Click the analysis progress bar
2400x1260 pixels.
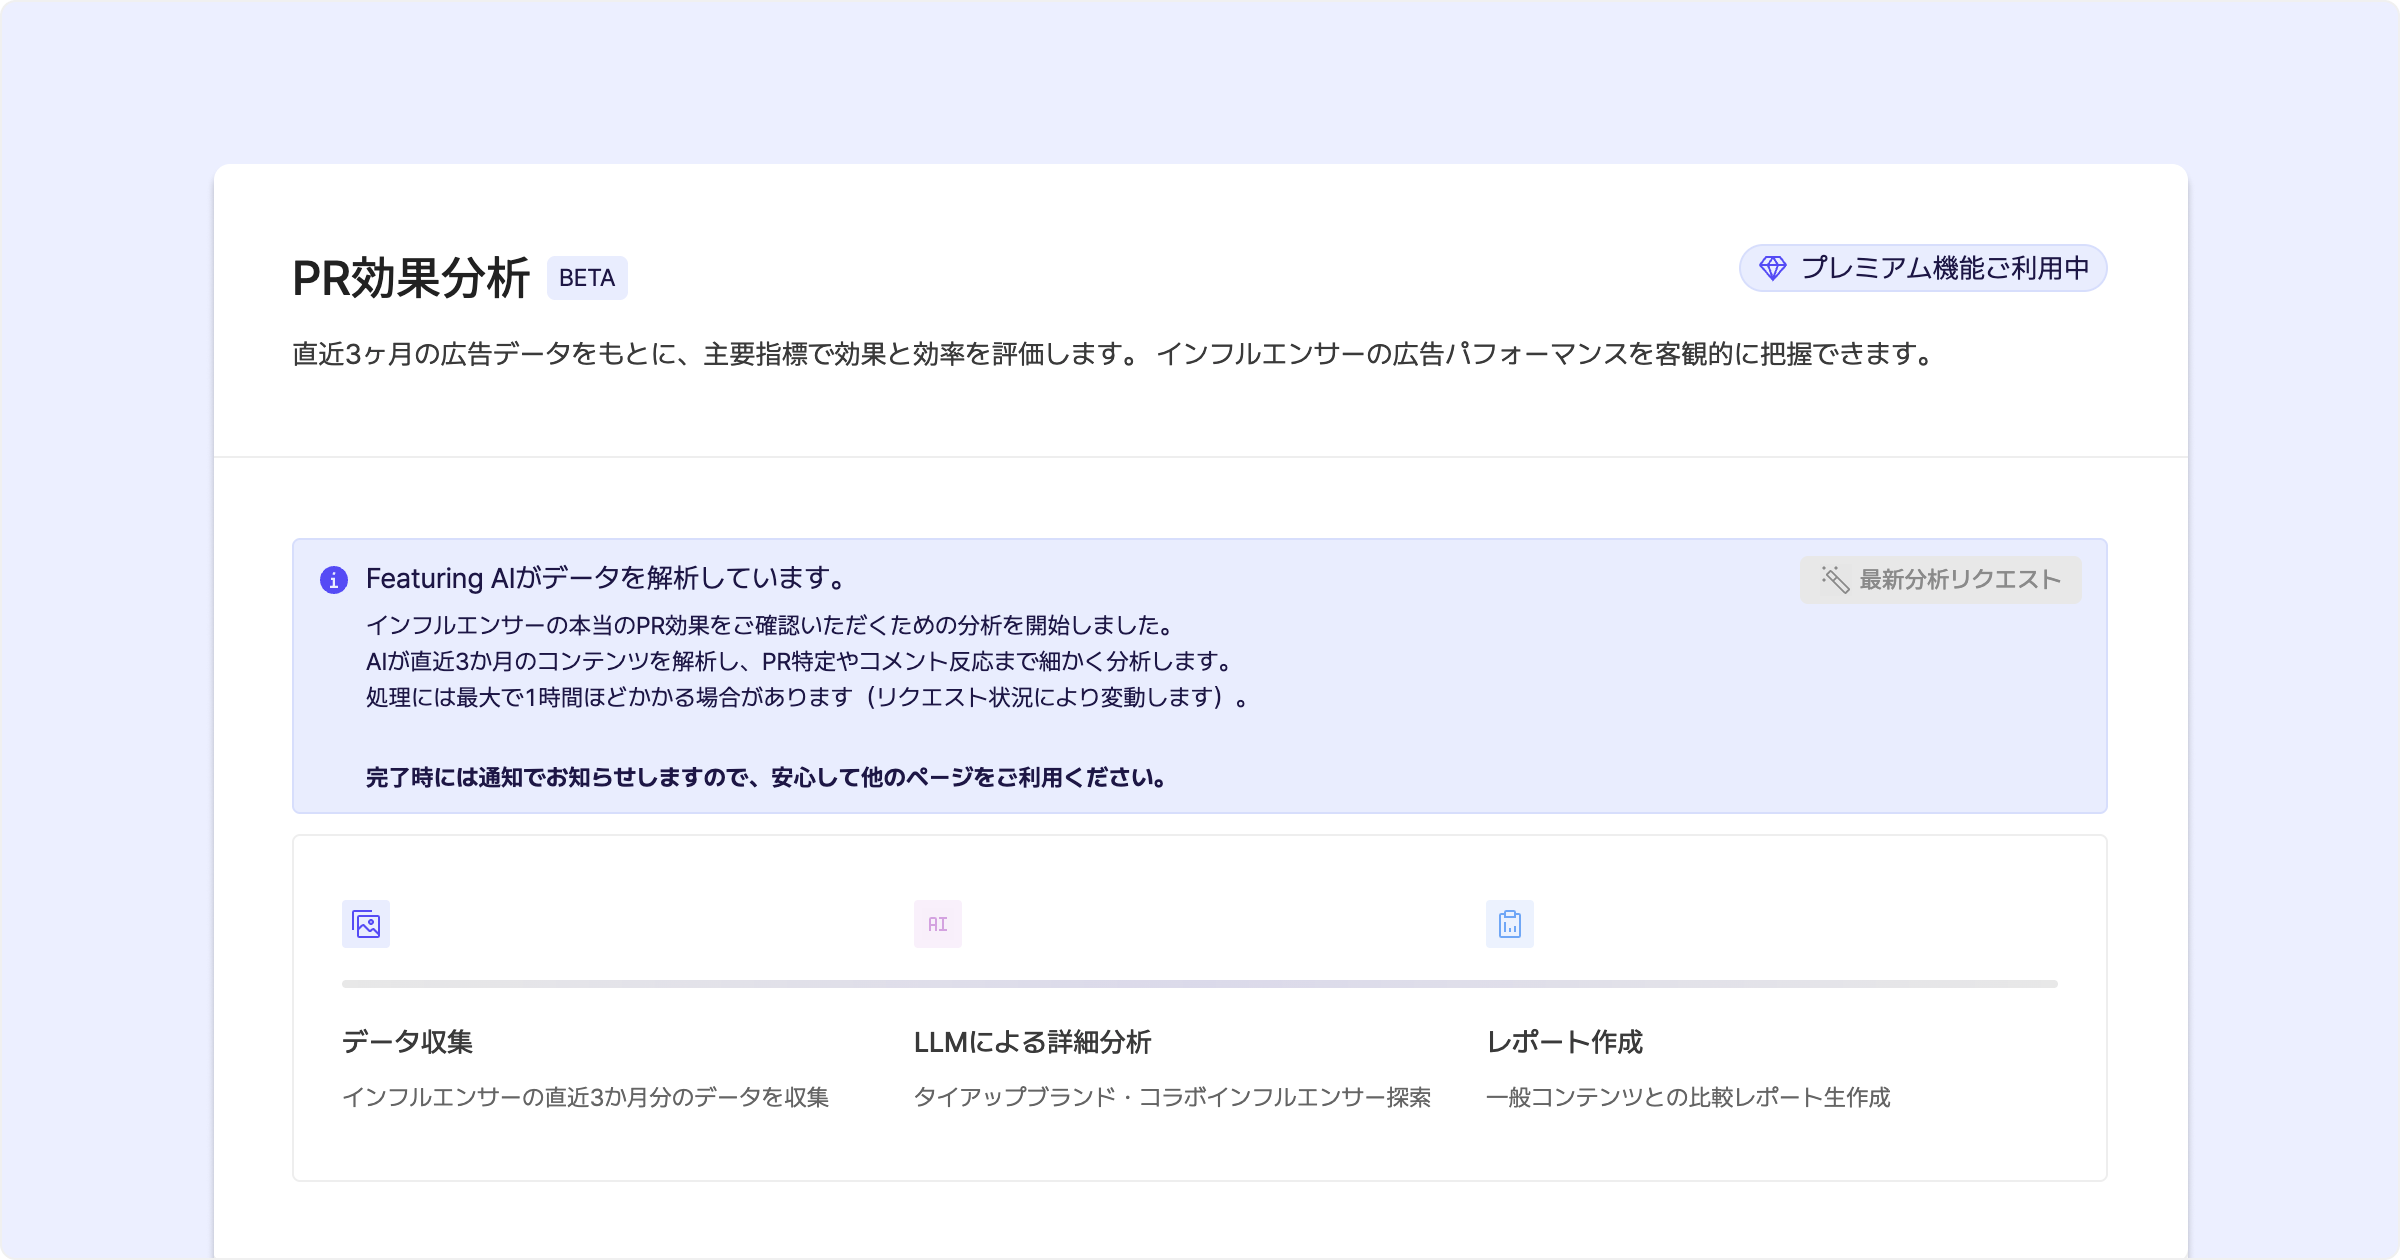point(1199,984)
